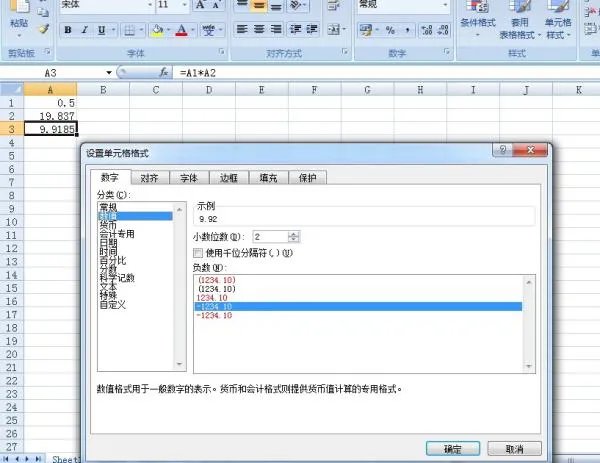Increase font size with large A icon

tap(200, 5)
